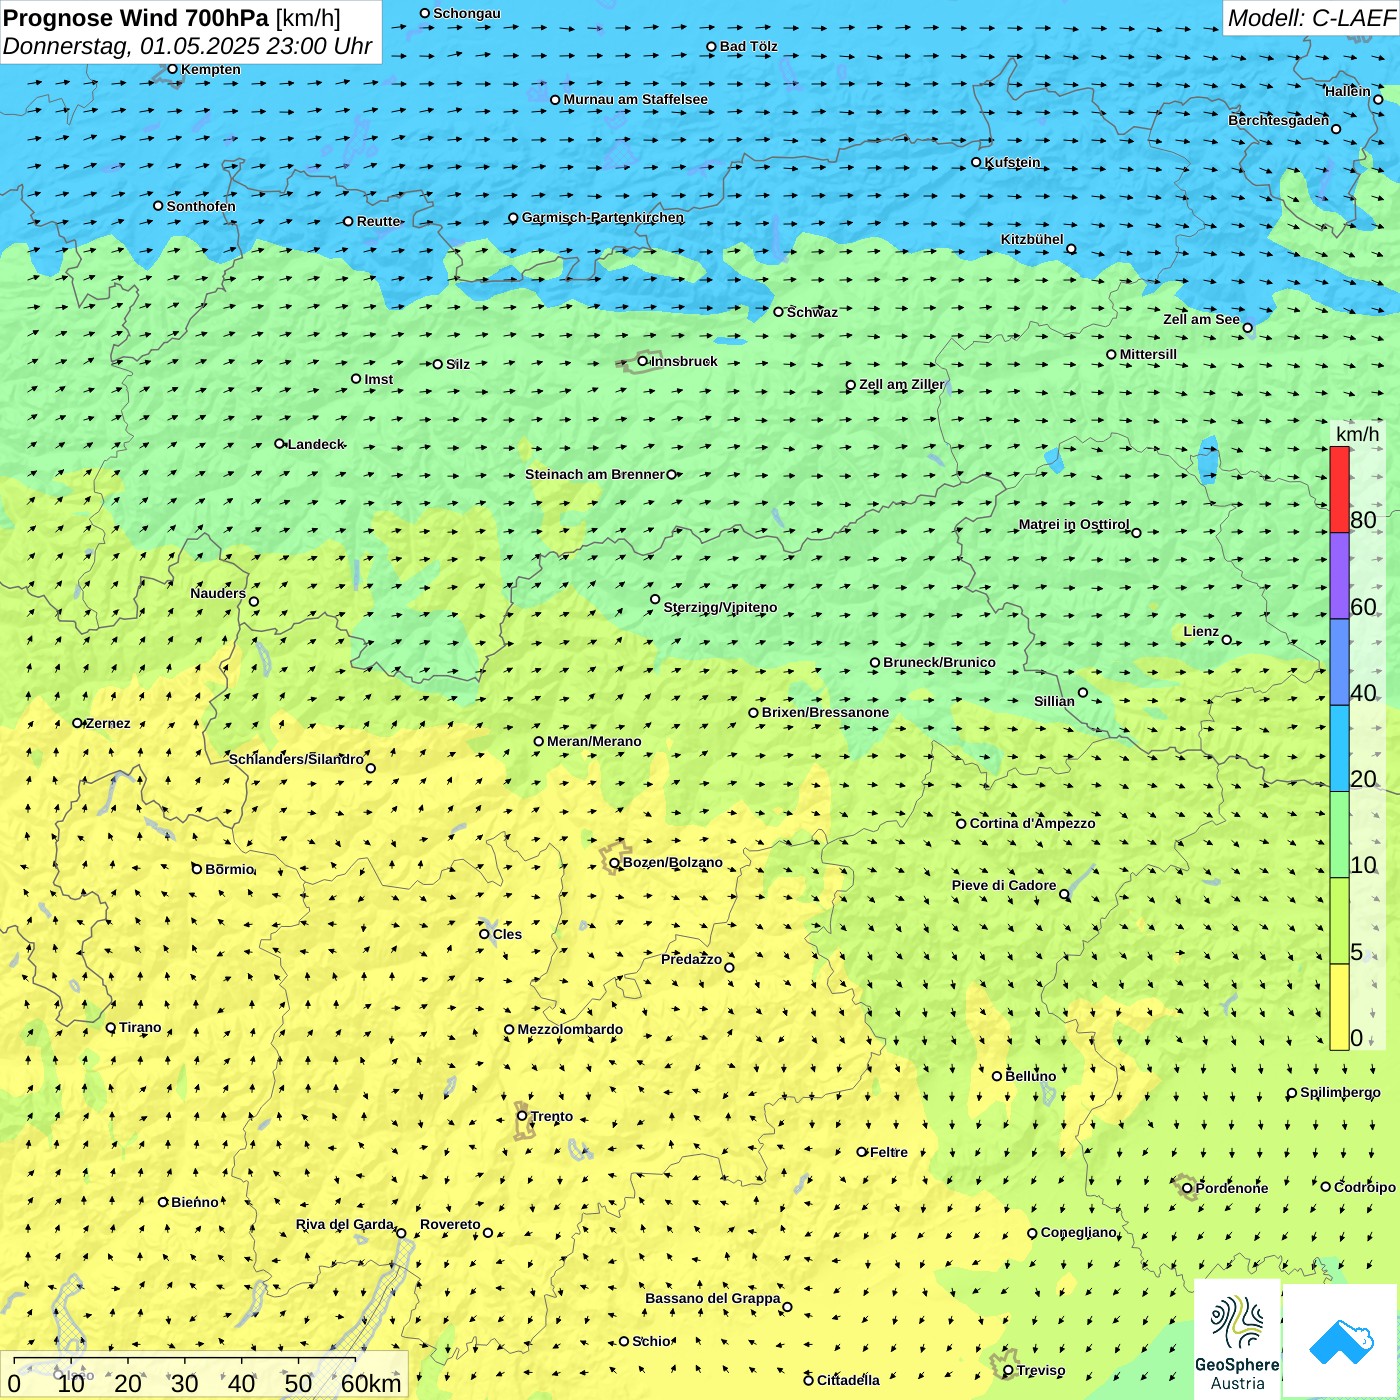Click the 'Sillian' label
Image resolution: width=1400 pixels, height=1400 pixels.
[x=1054, y=701]
